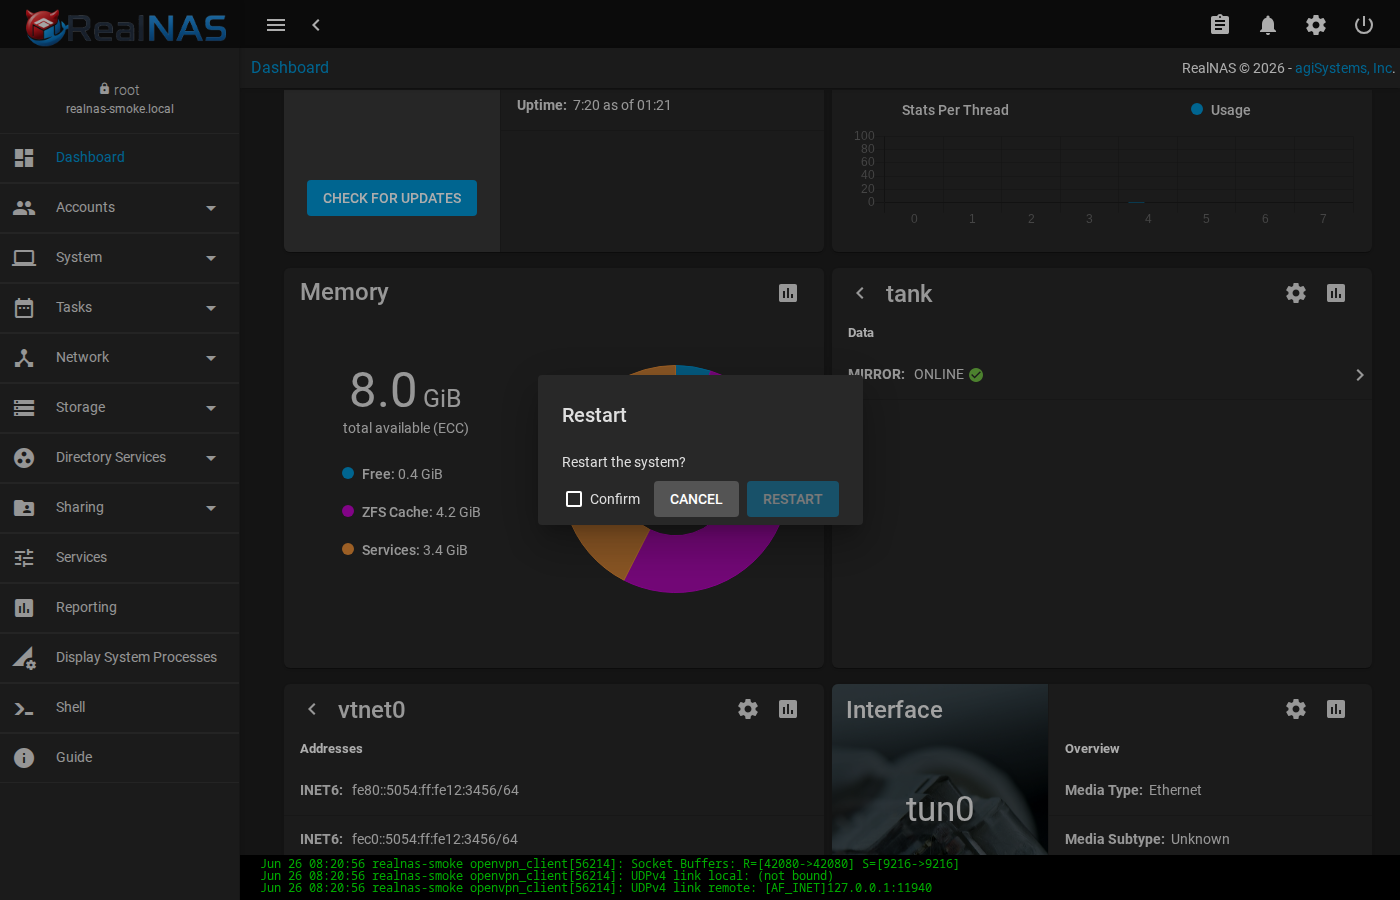Click CHECK FOR UPDATES button
1400x900 pixels.
392,198
